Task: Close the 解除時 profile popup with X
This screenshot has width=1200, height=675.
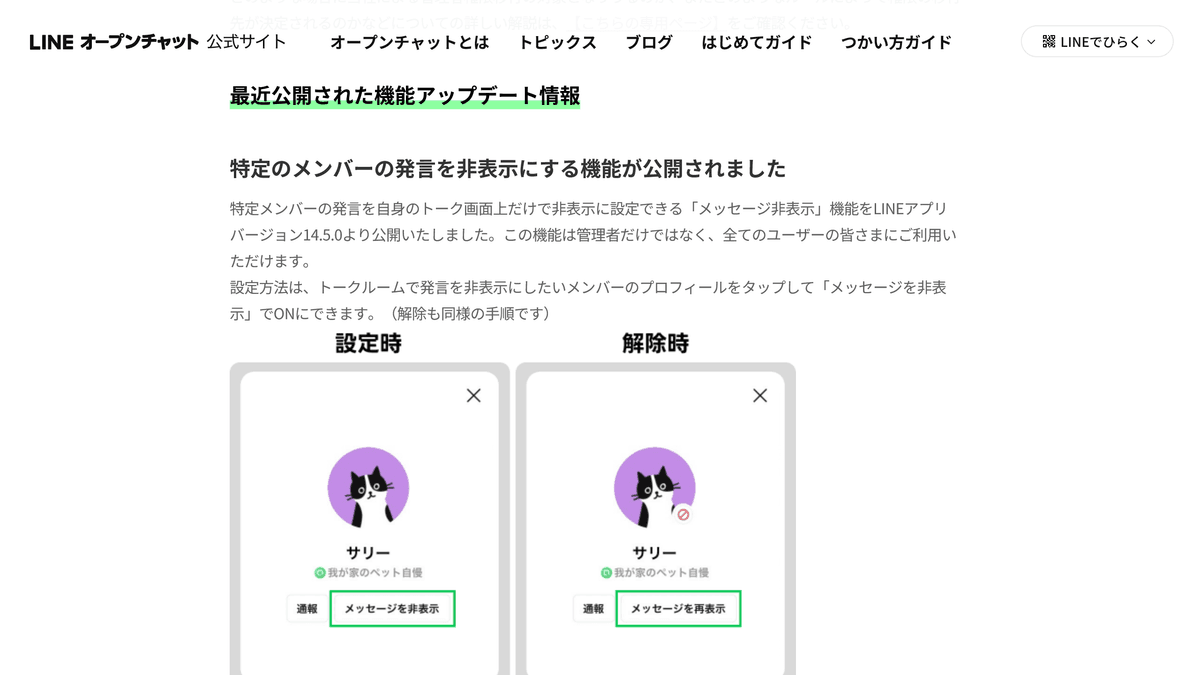Action: pyautogui.click(x=760, y=396)
